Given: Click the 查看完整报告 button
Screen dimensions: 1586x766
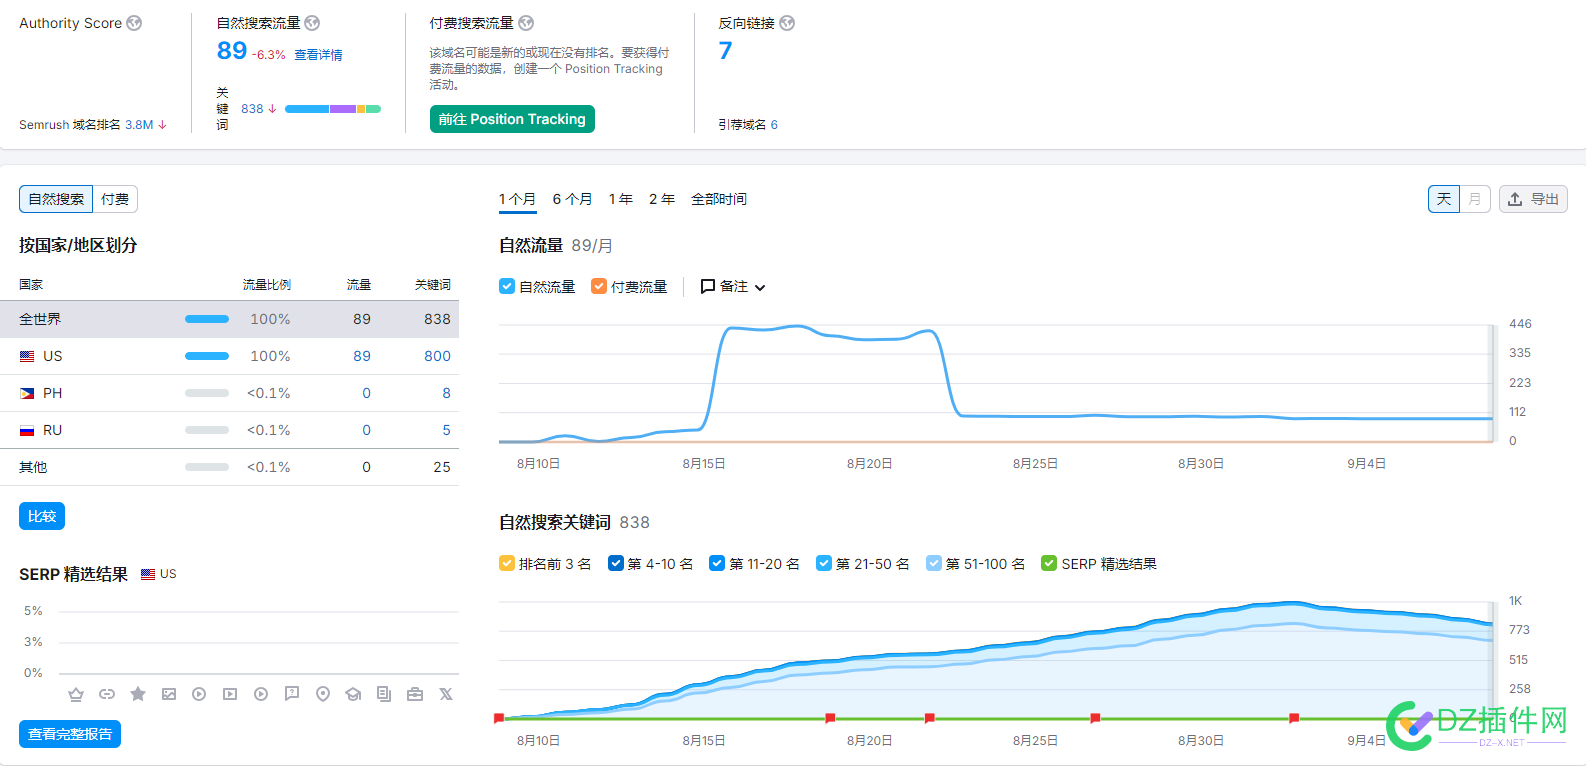Looking at the screenshot, I should pos(70,734).
